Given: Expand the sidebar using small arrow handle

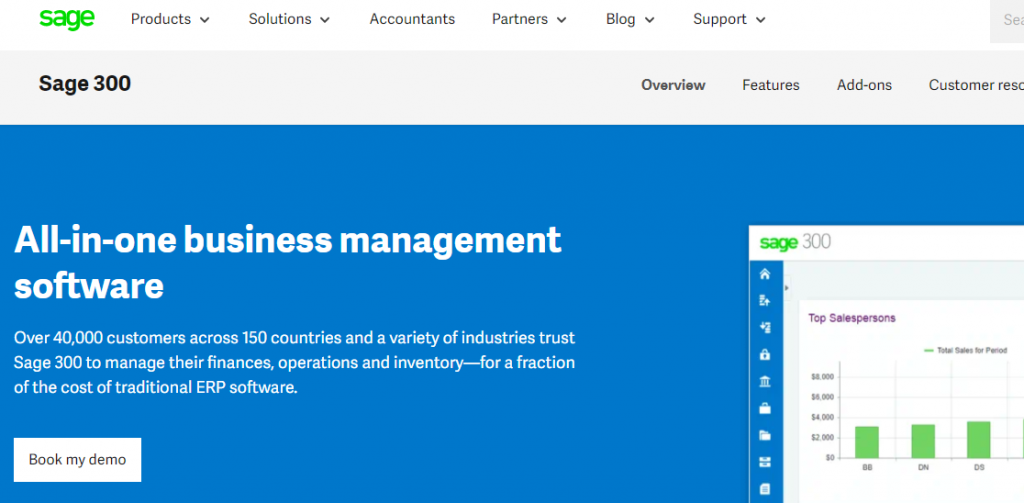Looking at the screenshot, I should pos(786,287).
